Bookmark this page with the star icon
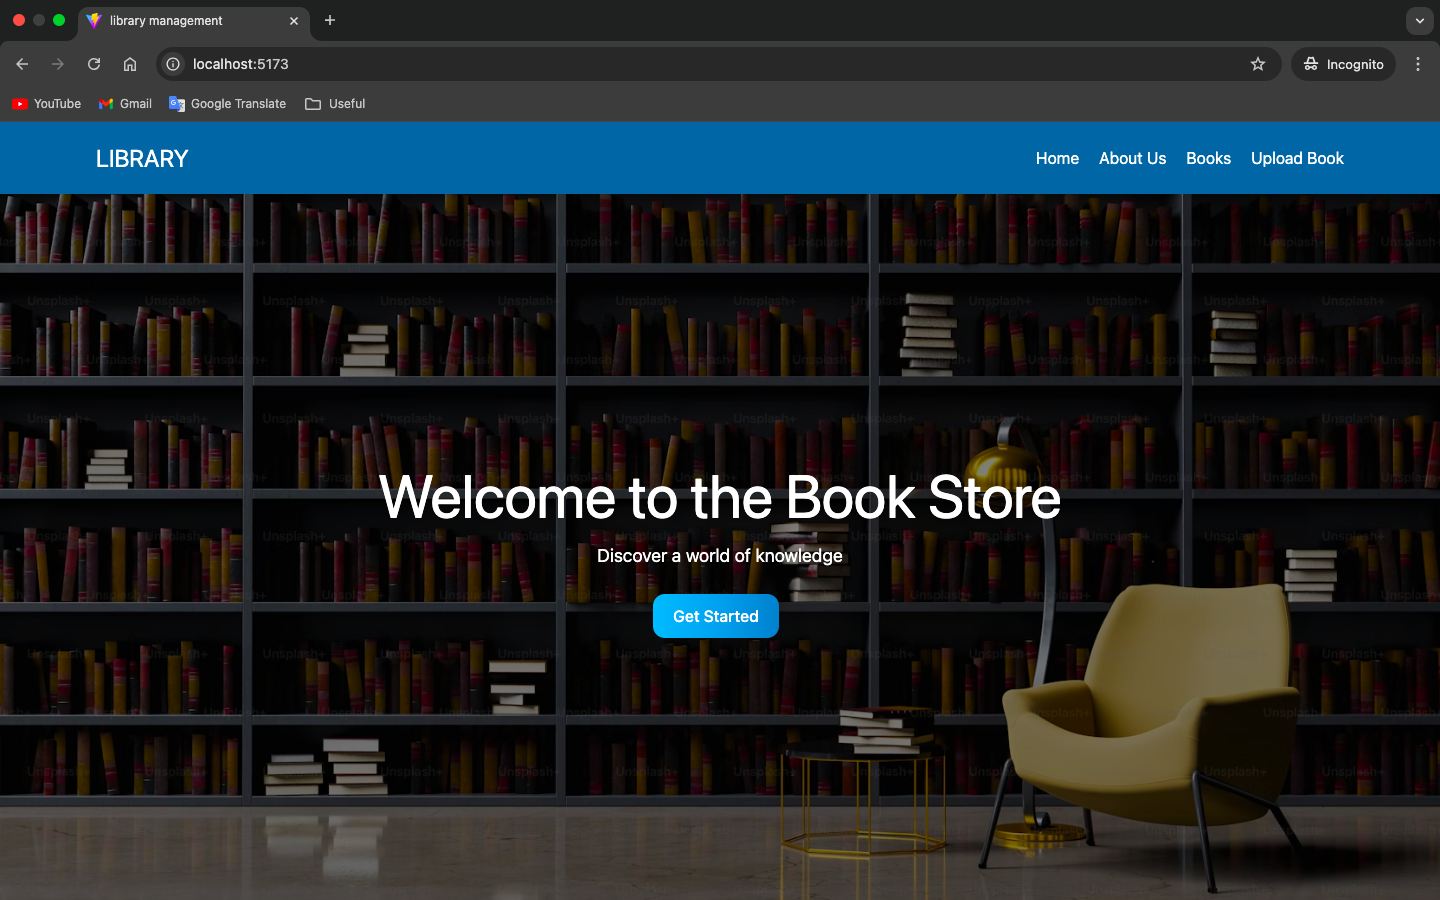This screenshot has width=1440, height=900. click(1258, 64)
